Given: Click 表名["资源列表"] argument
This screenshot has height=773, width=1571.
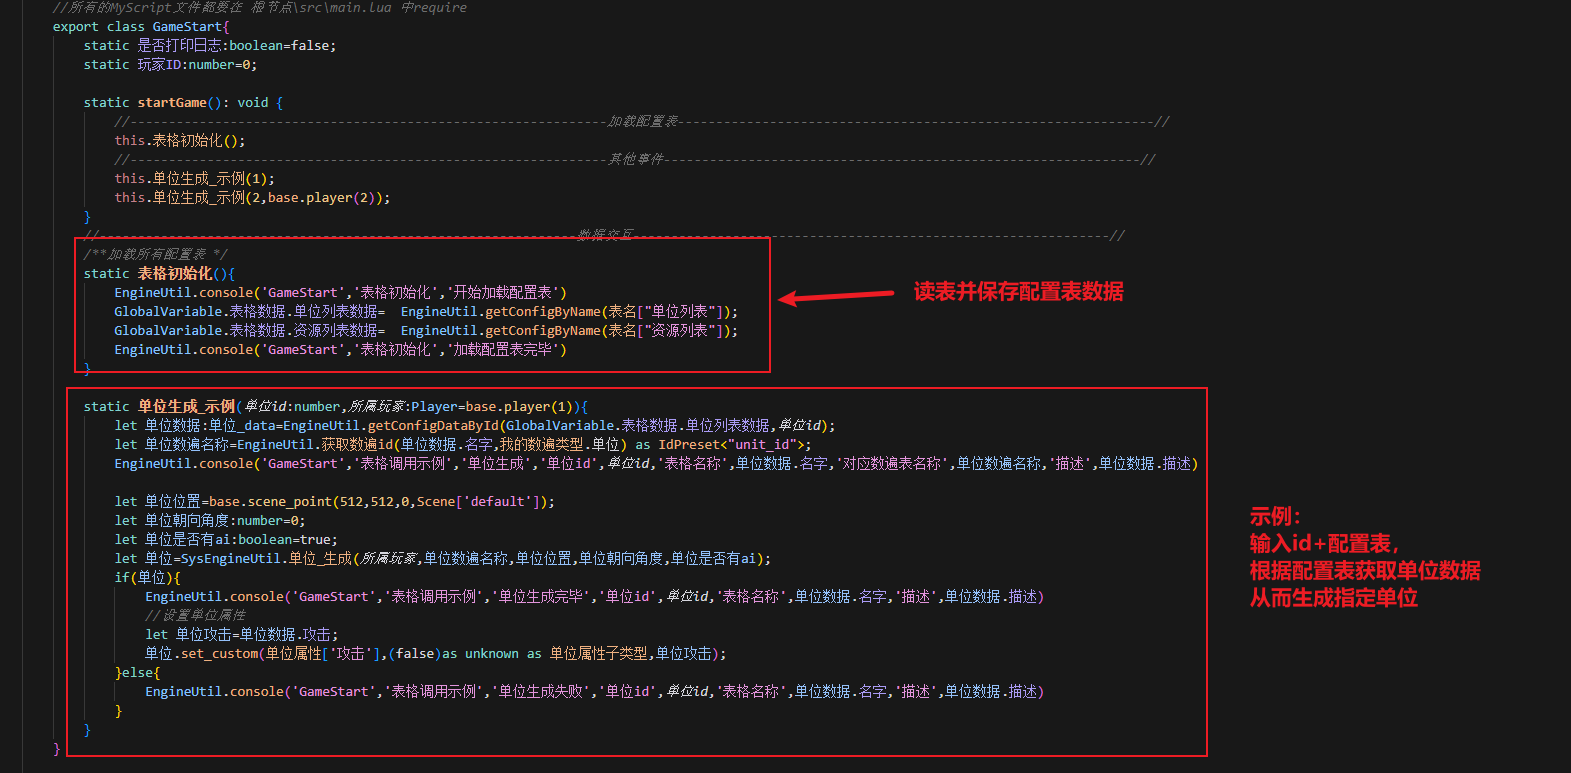Looking at the screenshot, I should pyautogui.click(x=666, y=331).
